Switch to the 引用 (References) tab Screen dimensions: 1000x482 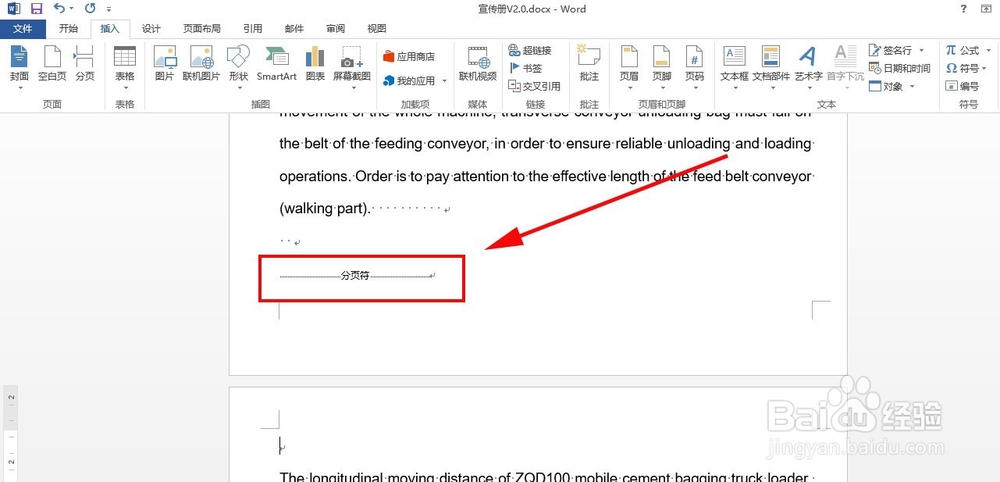(253, 29)
